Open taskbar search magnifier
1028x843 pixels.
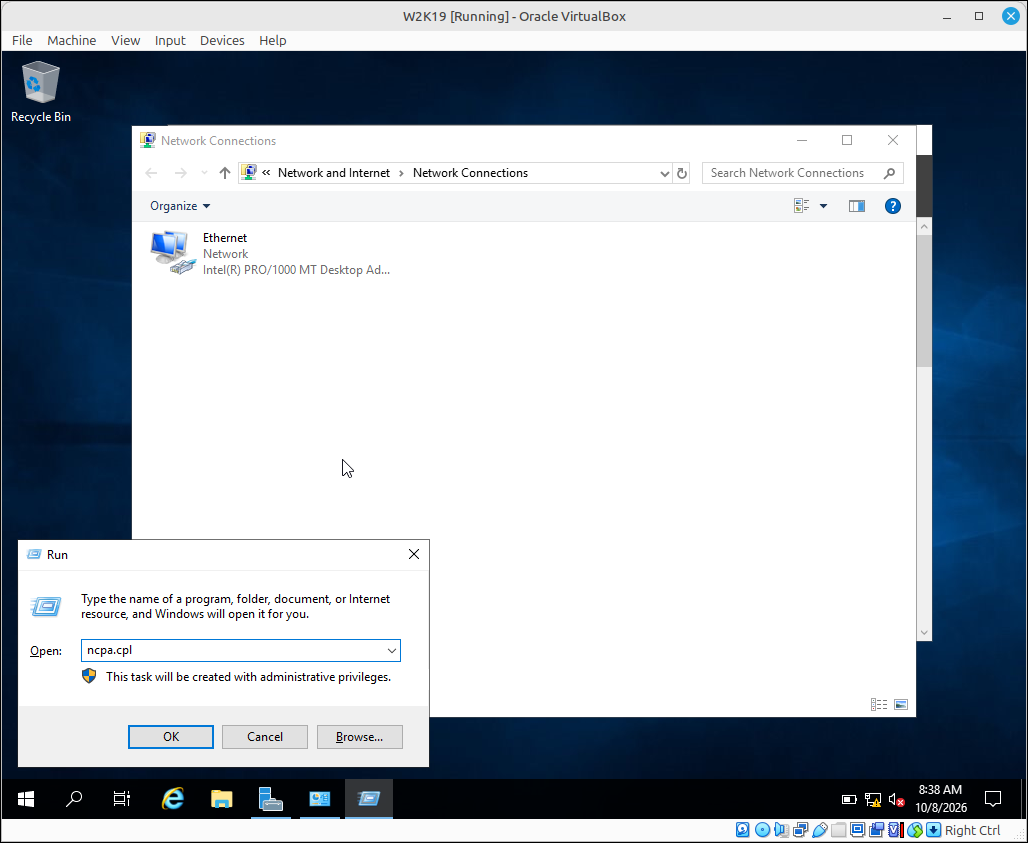click(74, 798)
